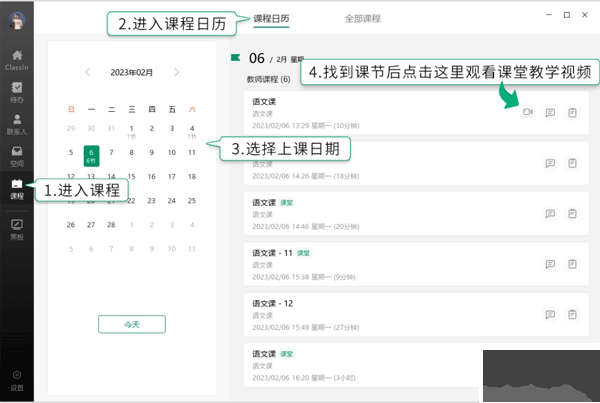Open chat messages for 语文课 - 11
The width and height of the screenshot is (600, 403).
(x=550, y=264)
